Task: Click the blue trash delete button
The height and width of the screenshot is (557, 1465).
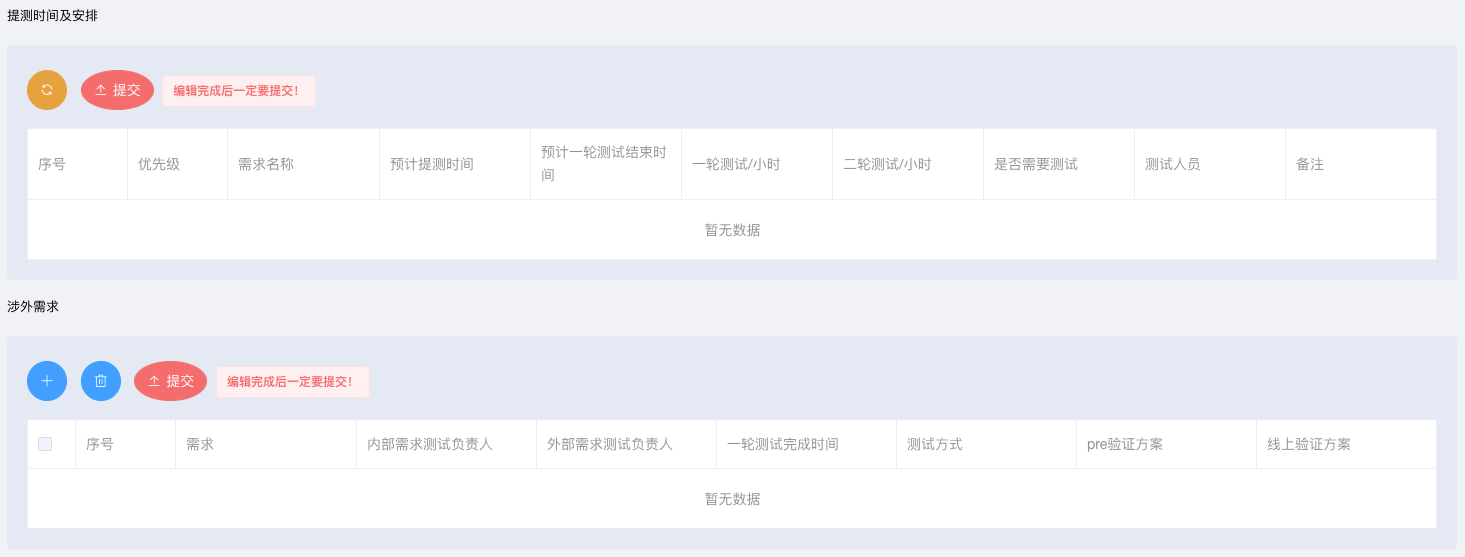Action: 101,381
